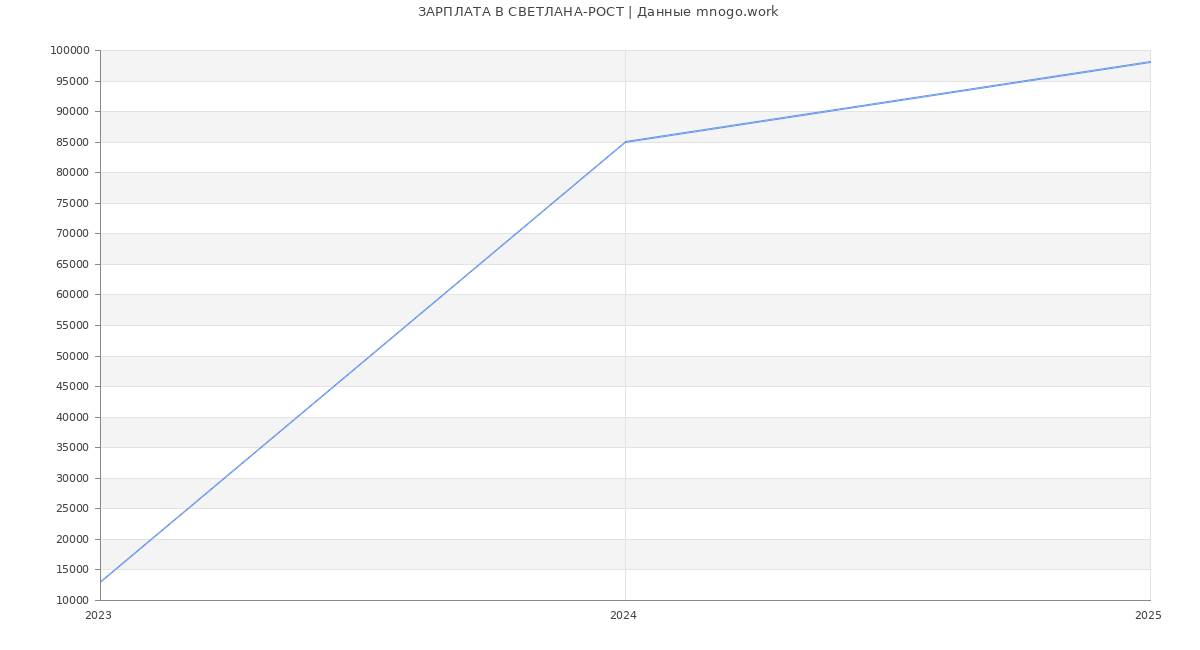The height and width of the screenshot is (650, 1200).
Task: Click the 2025 x-axis label
Action: [1148, 616]
